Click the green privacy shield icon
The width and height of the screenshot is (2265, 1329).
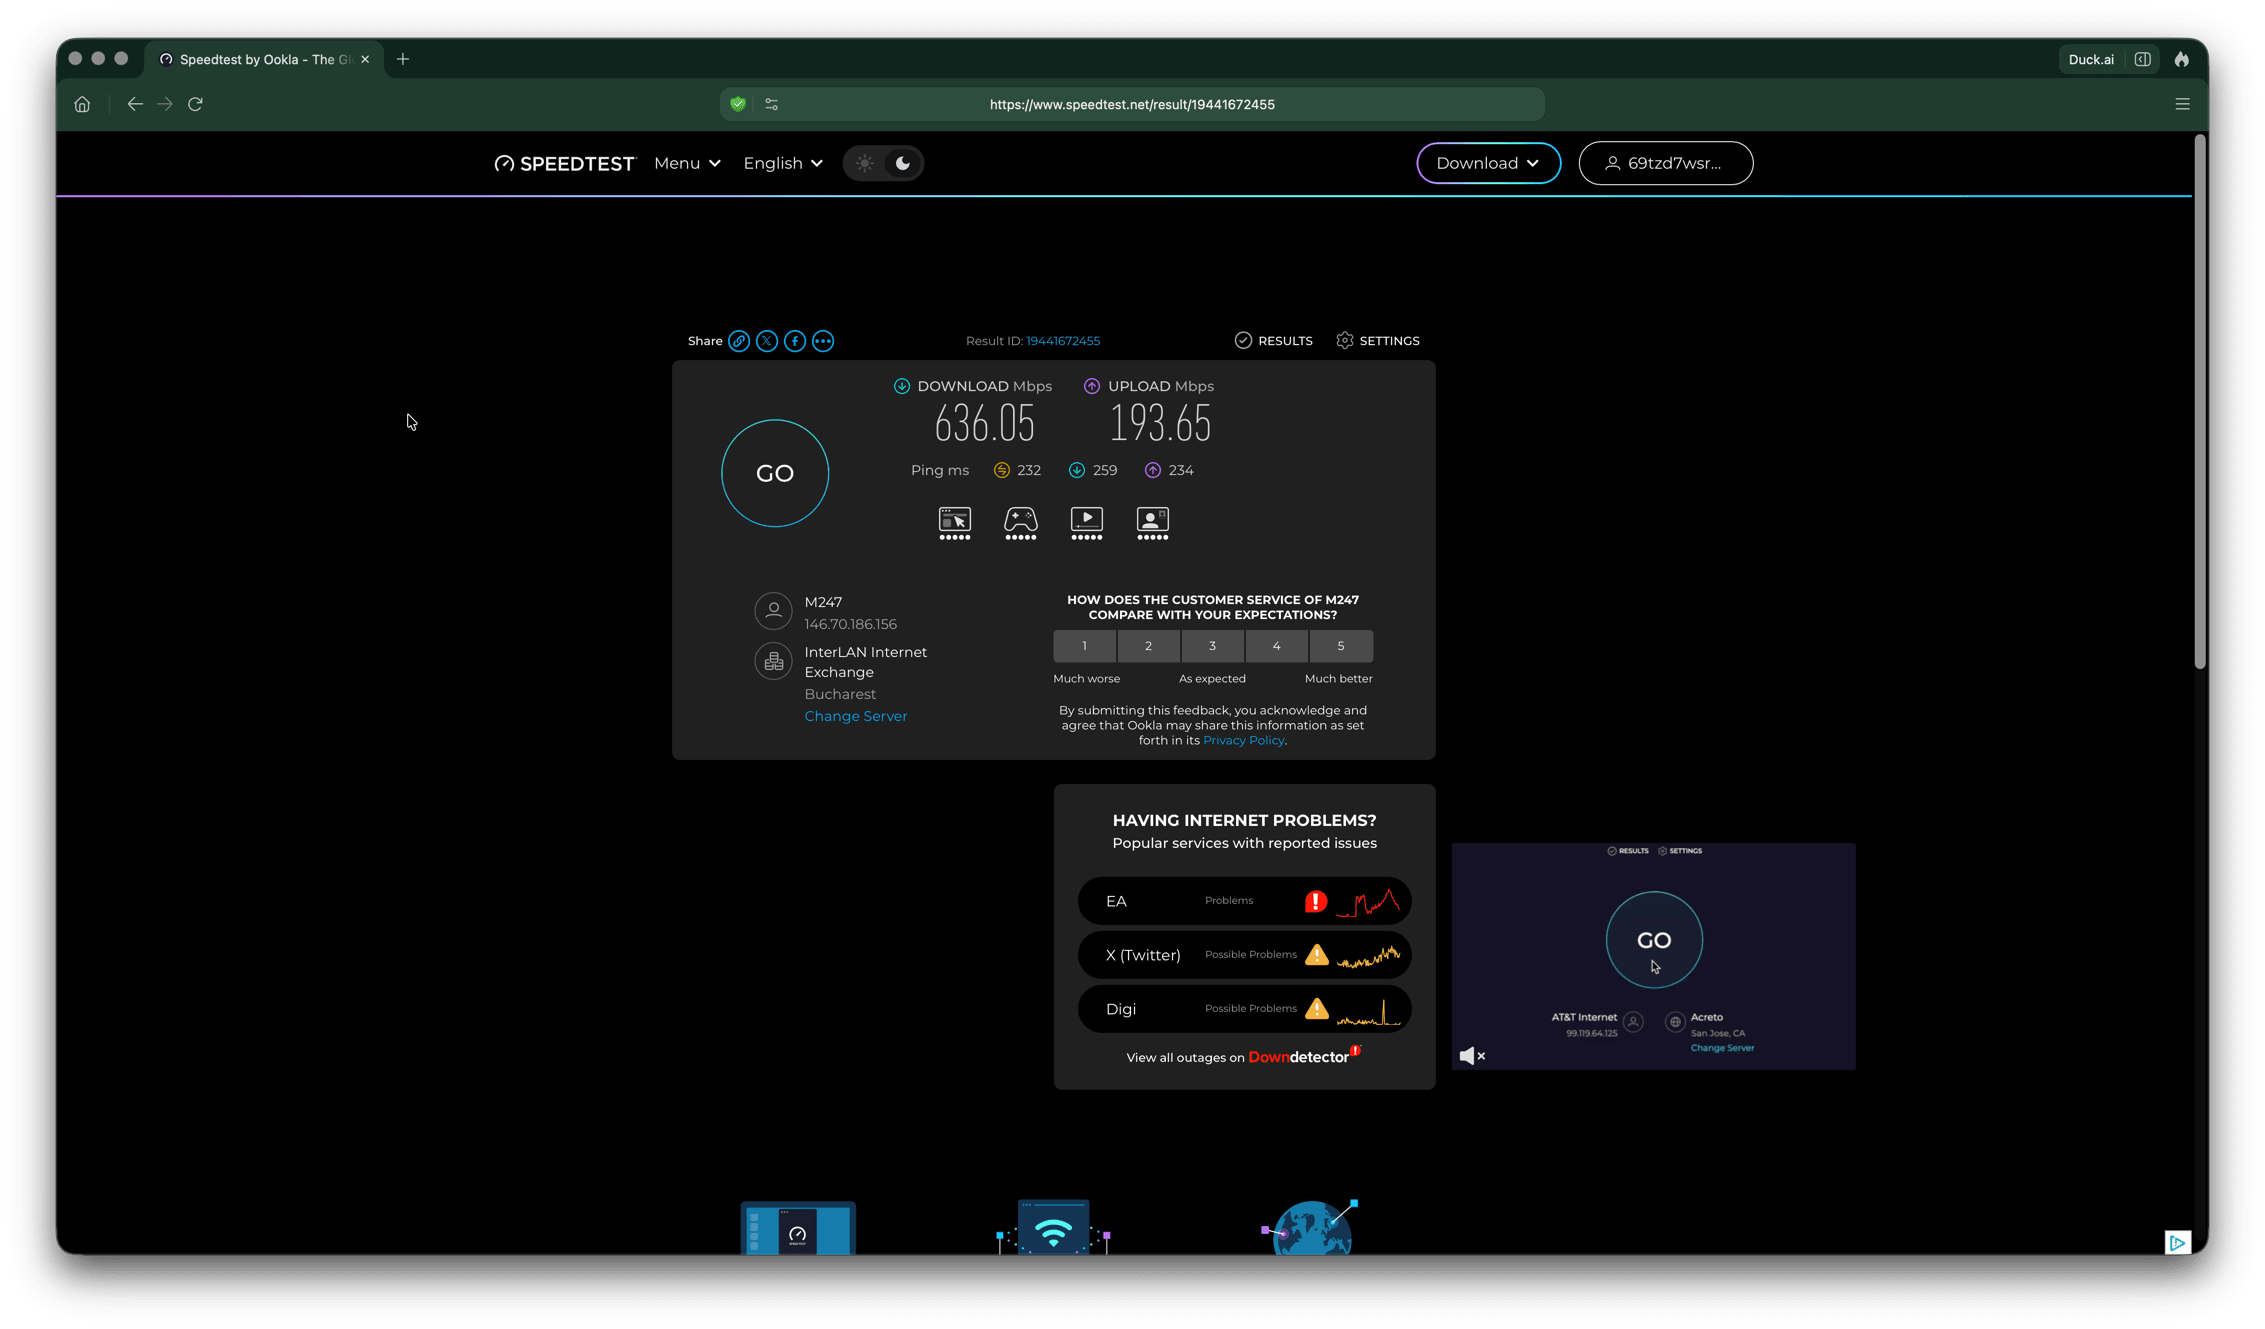pos(738,104)
